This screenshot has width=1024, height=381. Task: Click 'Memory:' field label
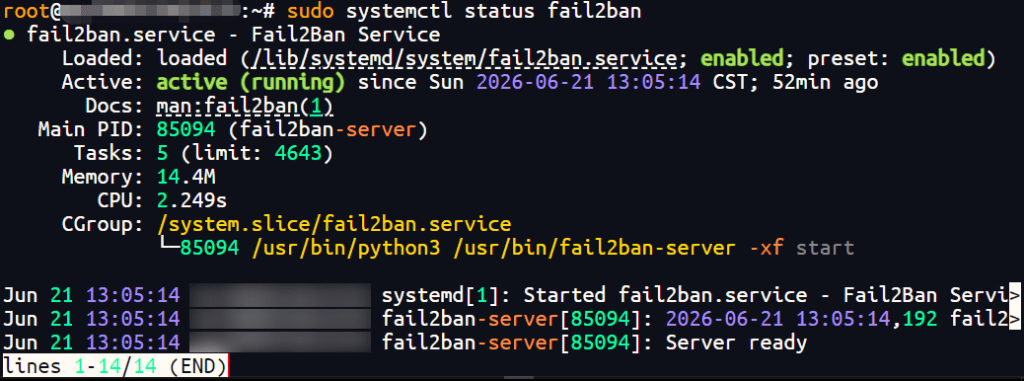[x=103, y=178]
